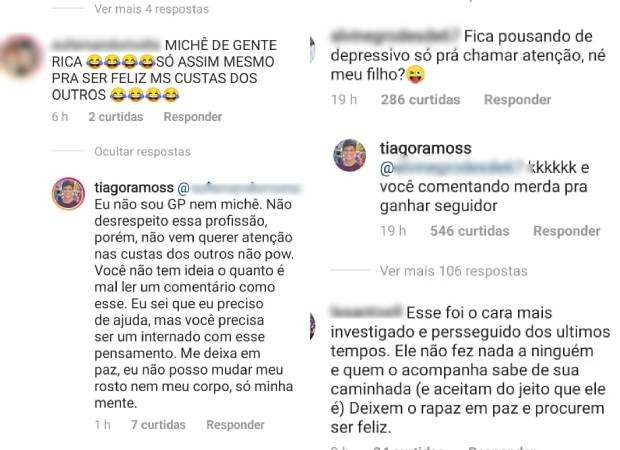Open partial avatar beside Esse foi o cara comment
620x450 pixels.
click(x=312, y=326)
